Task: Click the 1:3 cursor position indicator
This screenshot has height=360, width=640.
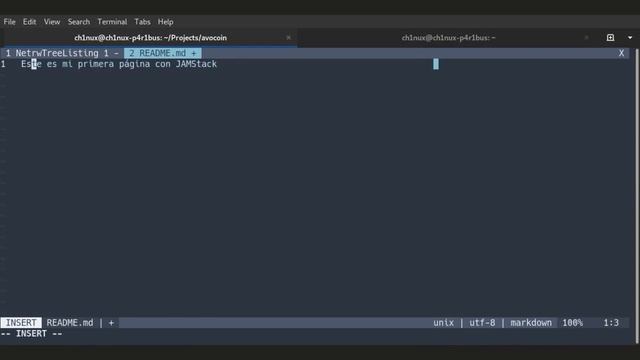Action: pyautogui.click(x=611, y=323)
